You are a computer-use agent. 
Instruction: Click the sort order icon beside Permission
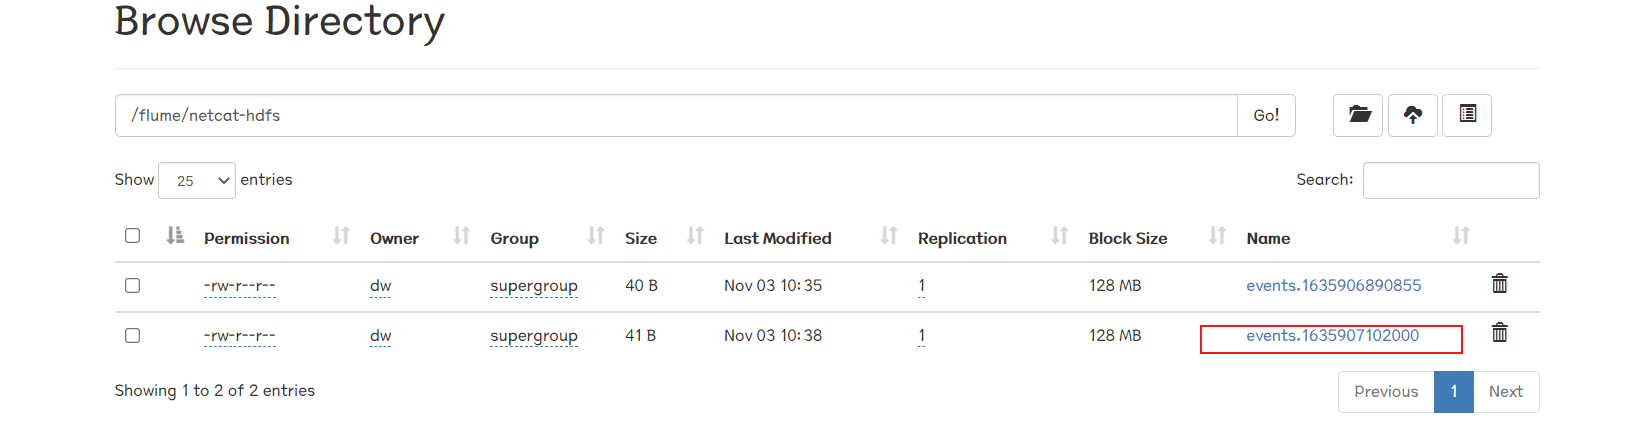click(341, 236)
